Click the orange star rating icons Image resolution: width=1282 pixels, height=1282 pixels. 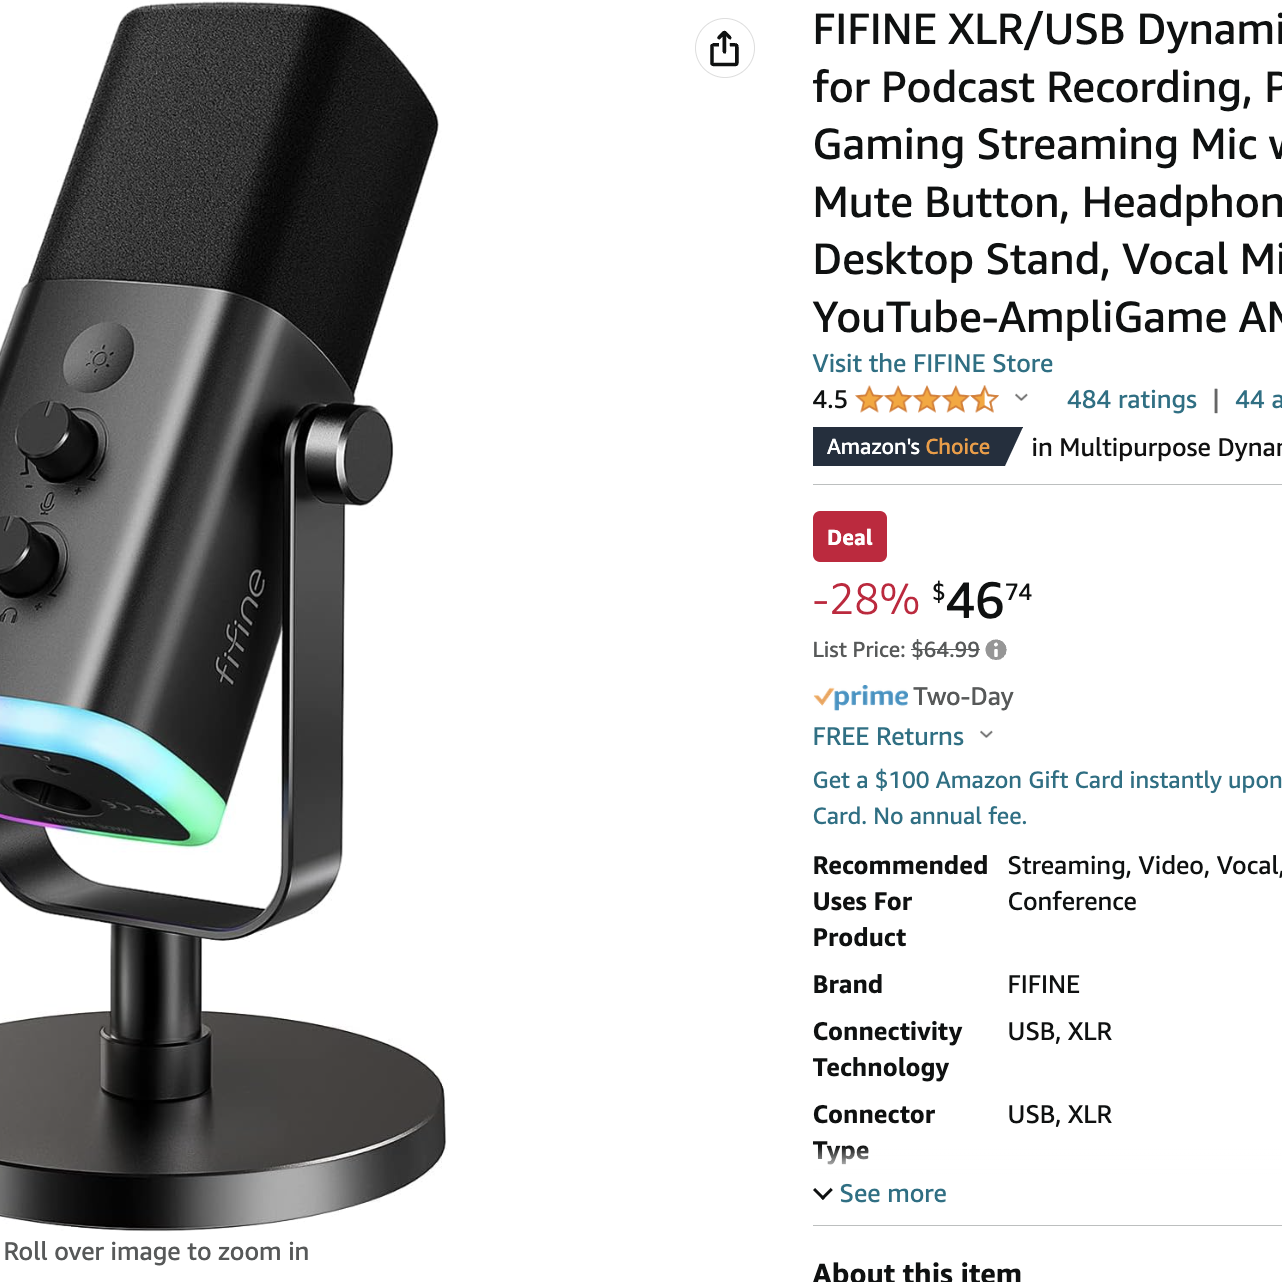tap(927, 400)
